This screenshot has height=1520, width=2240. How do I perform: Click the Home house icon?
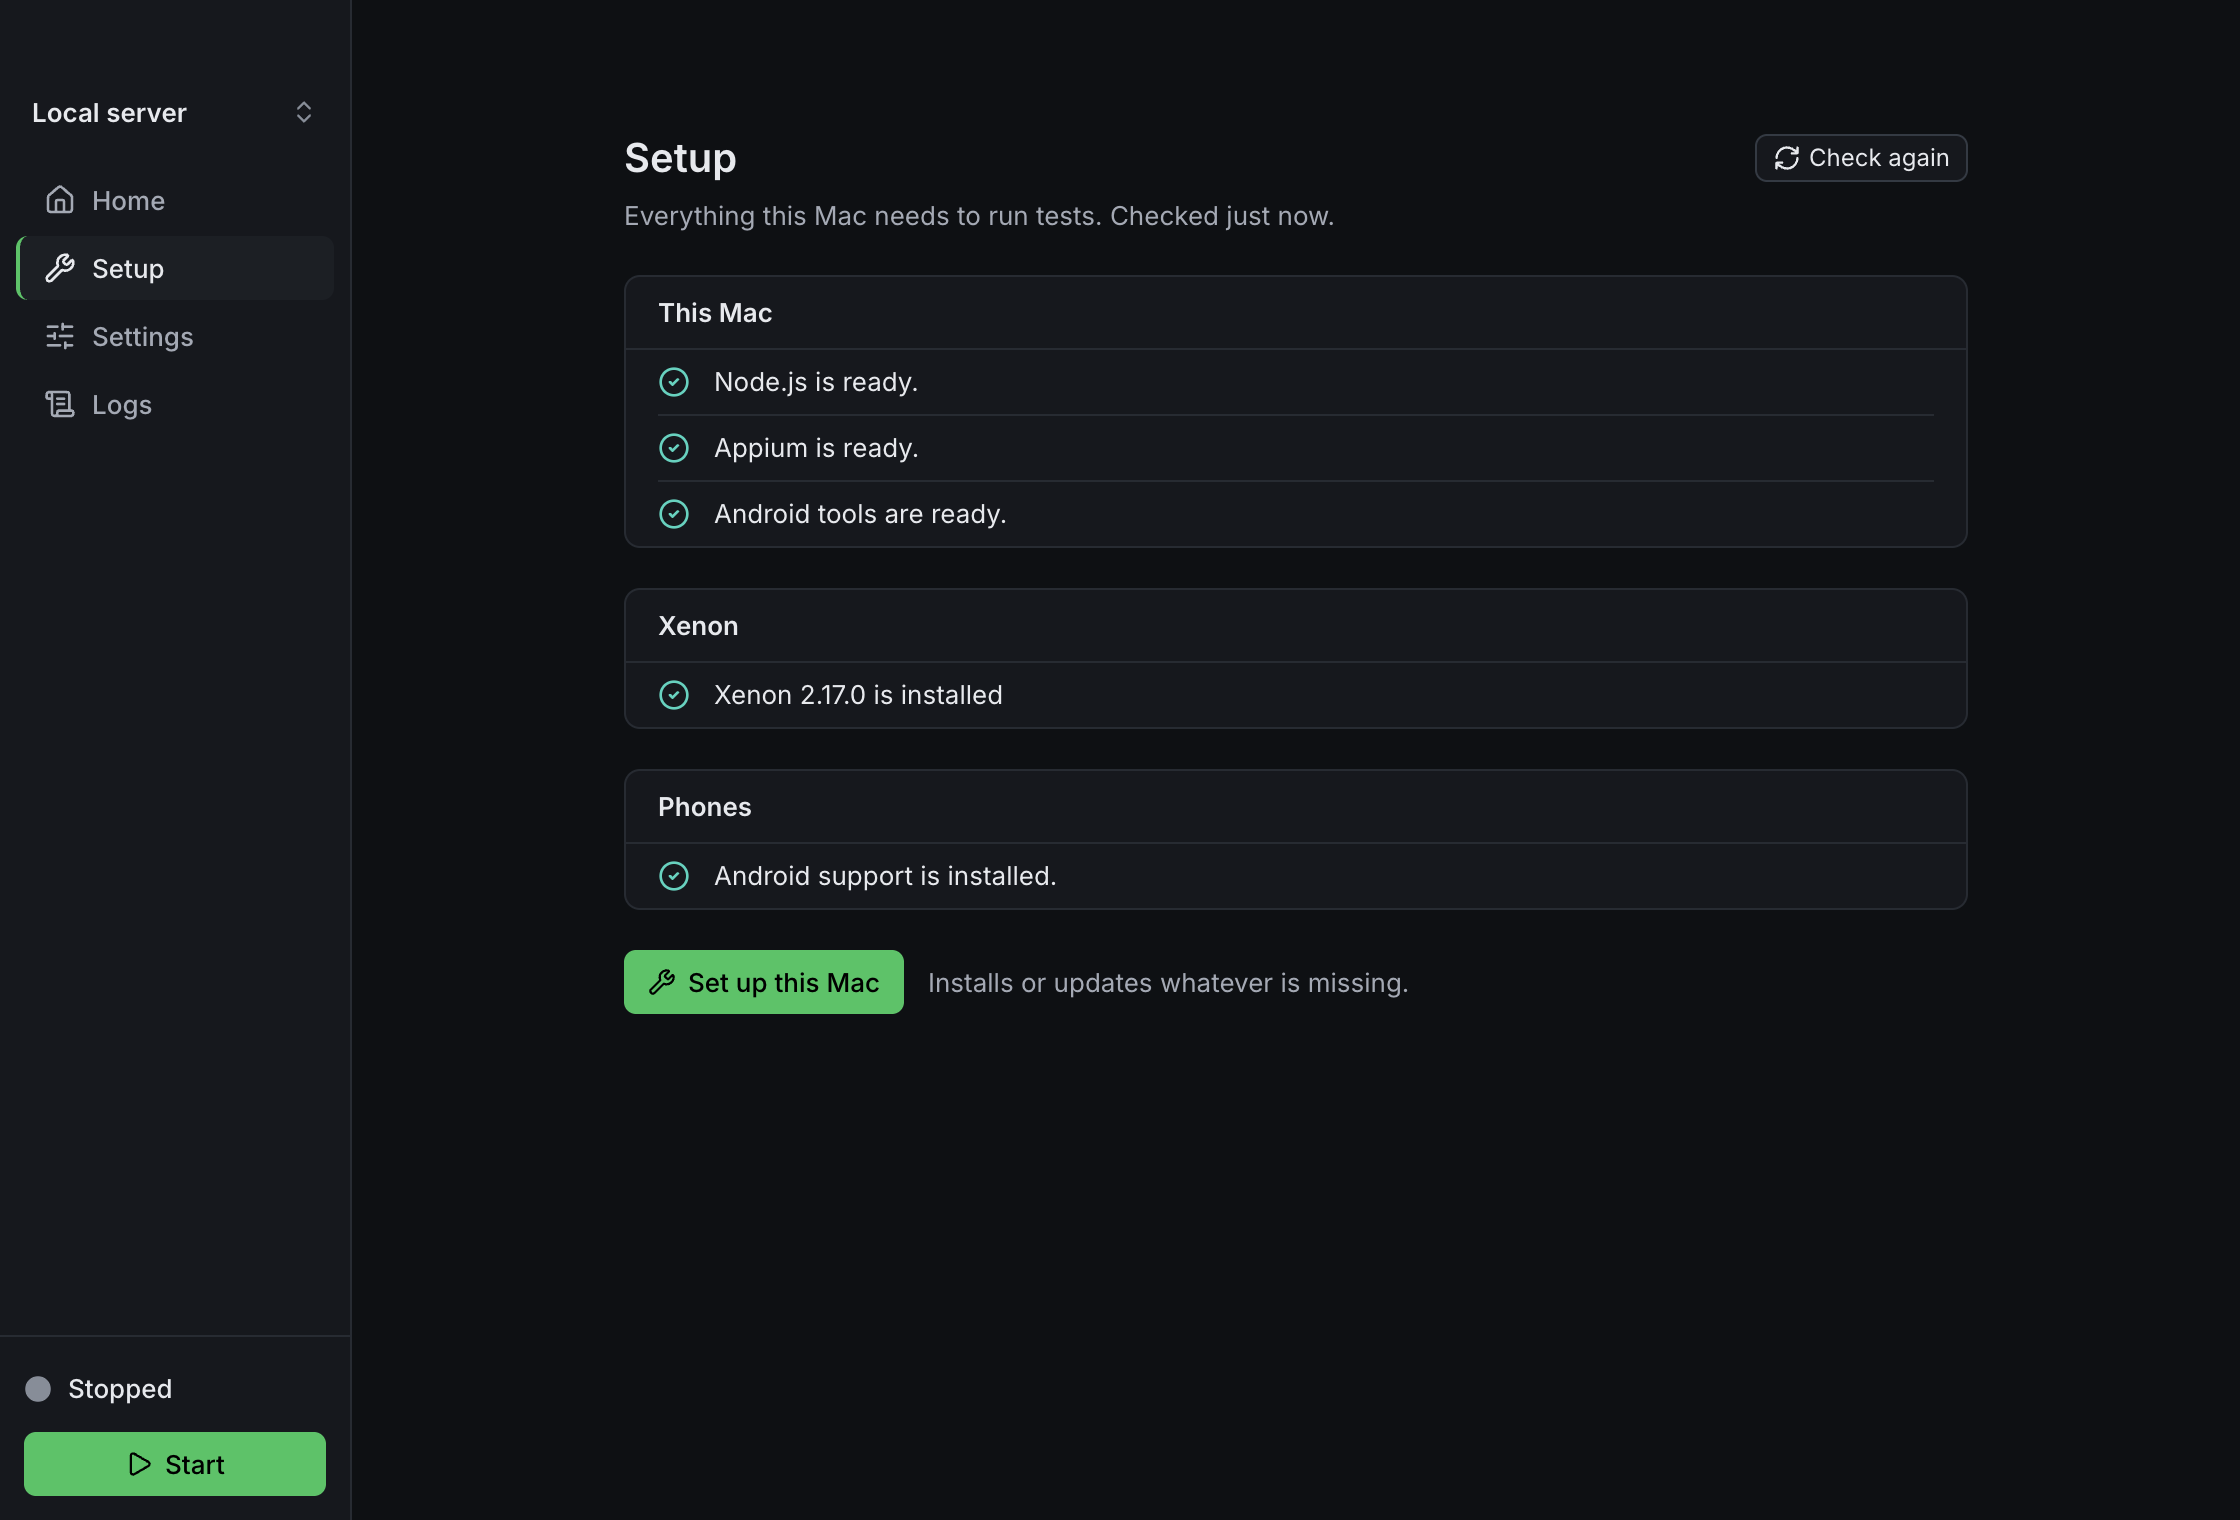60,200
